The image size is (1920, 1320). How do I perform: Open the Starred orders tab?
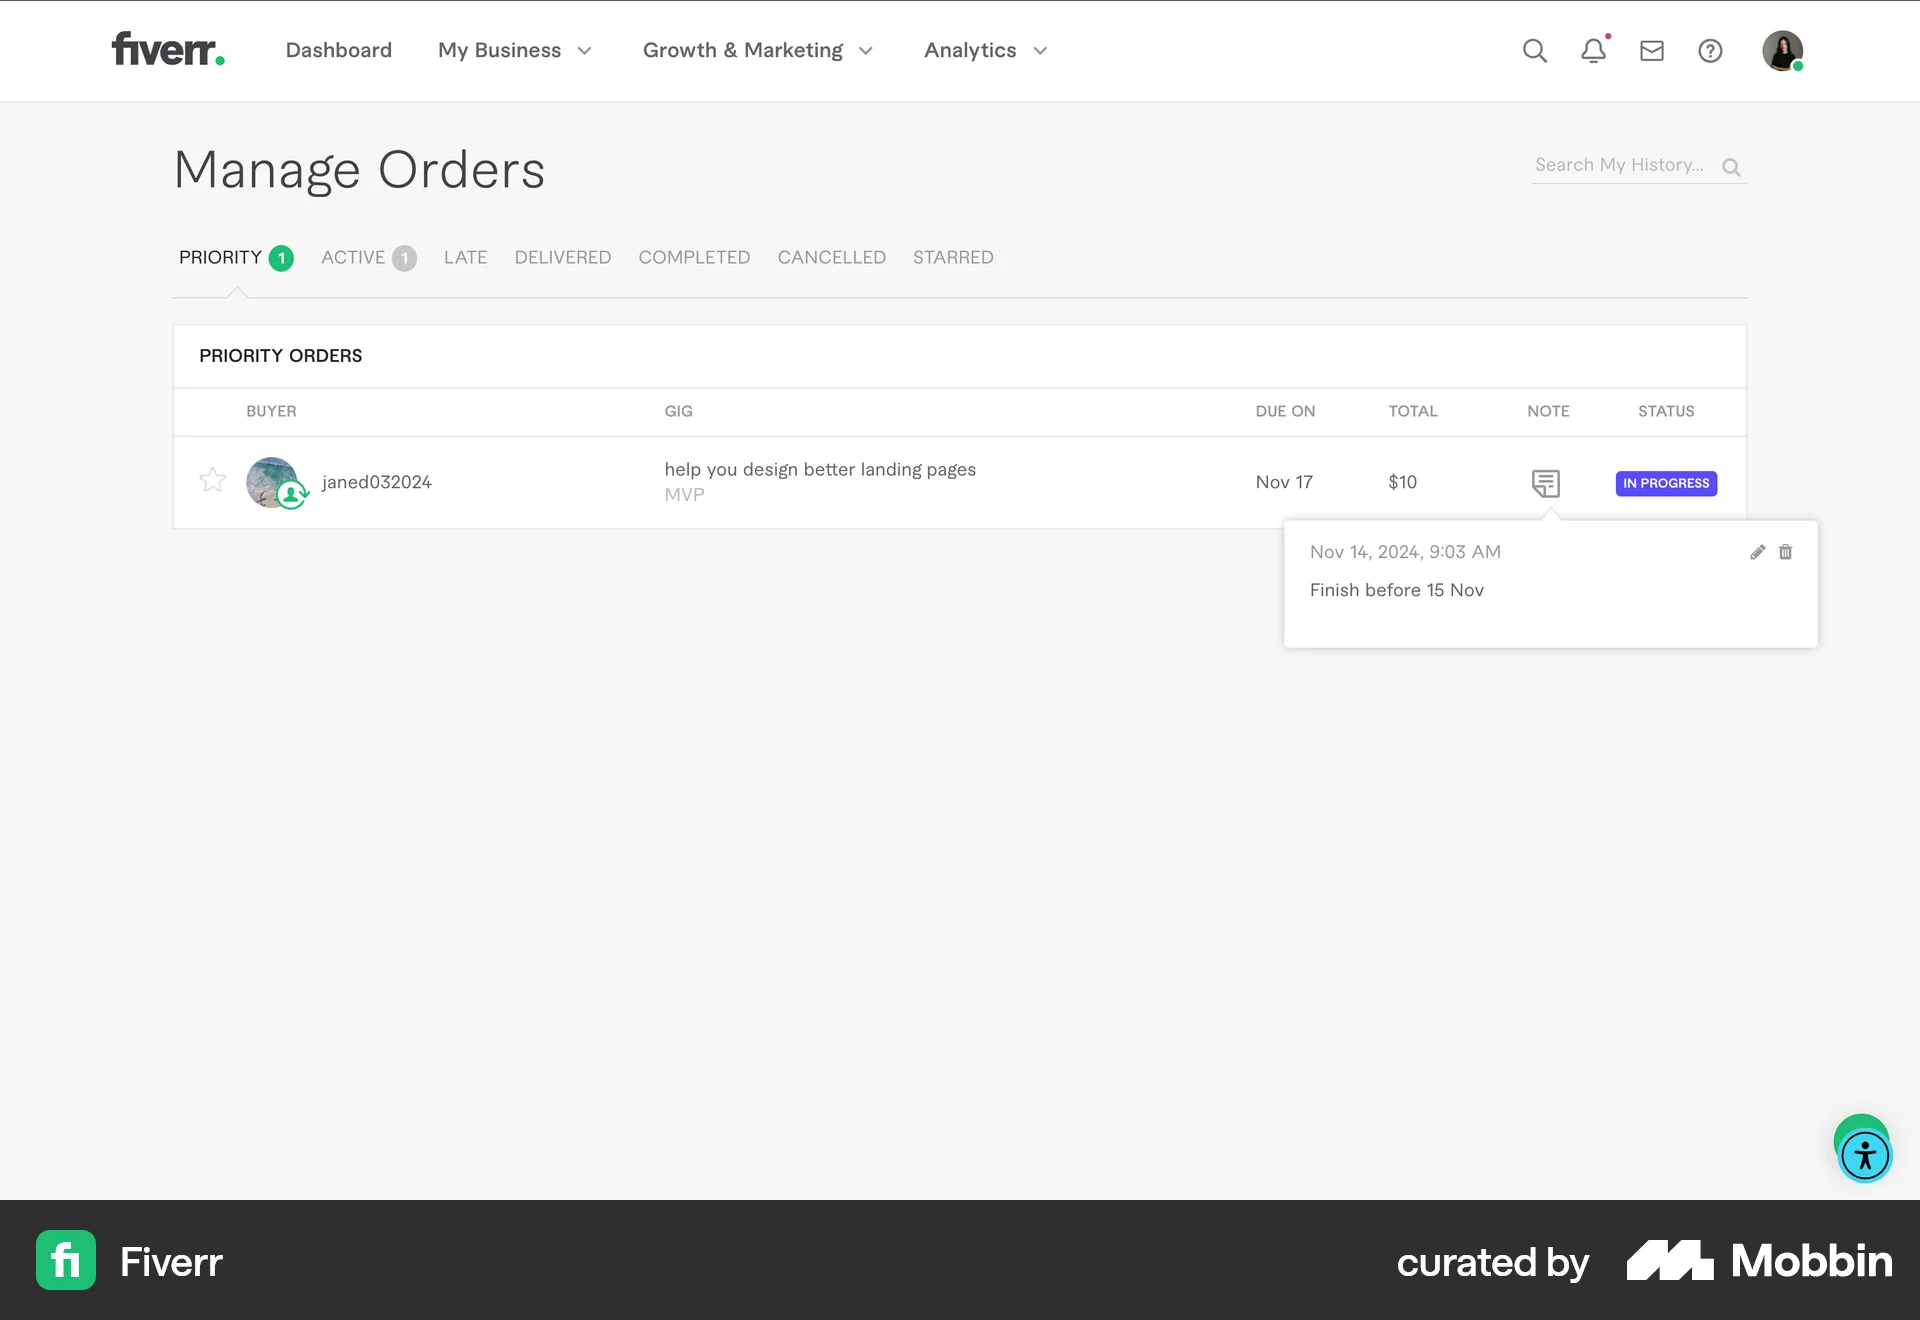click(952, 258)
